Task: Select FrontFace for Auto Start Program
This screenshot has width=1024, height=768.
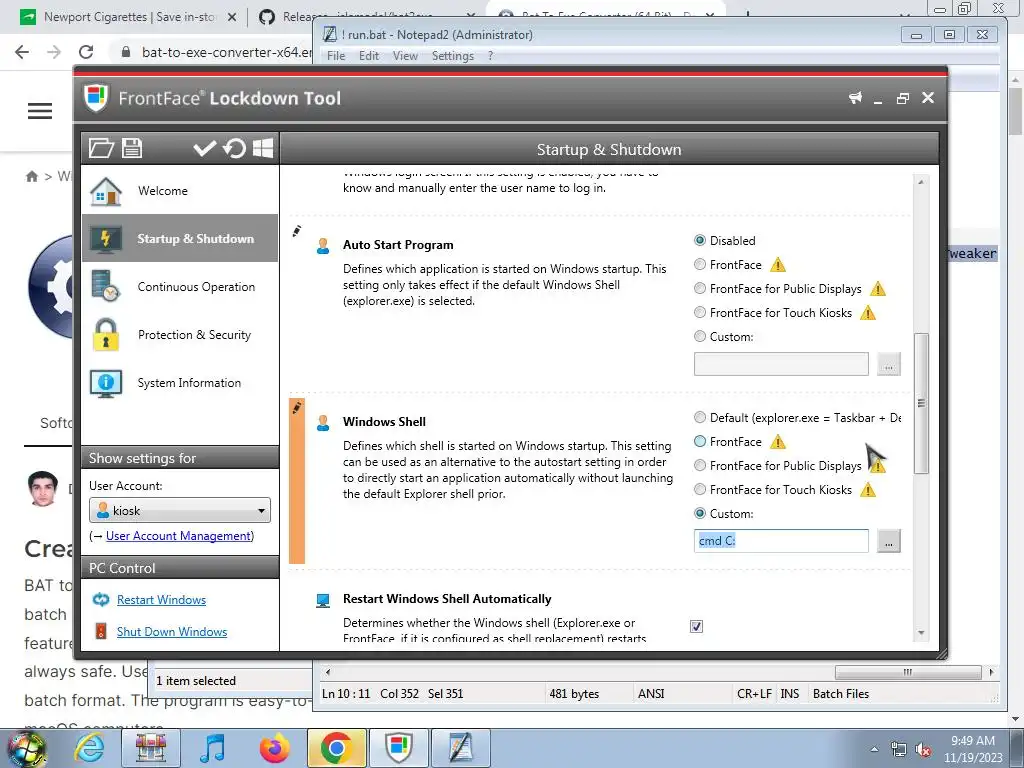Action: point(699,264)
